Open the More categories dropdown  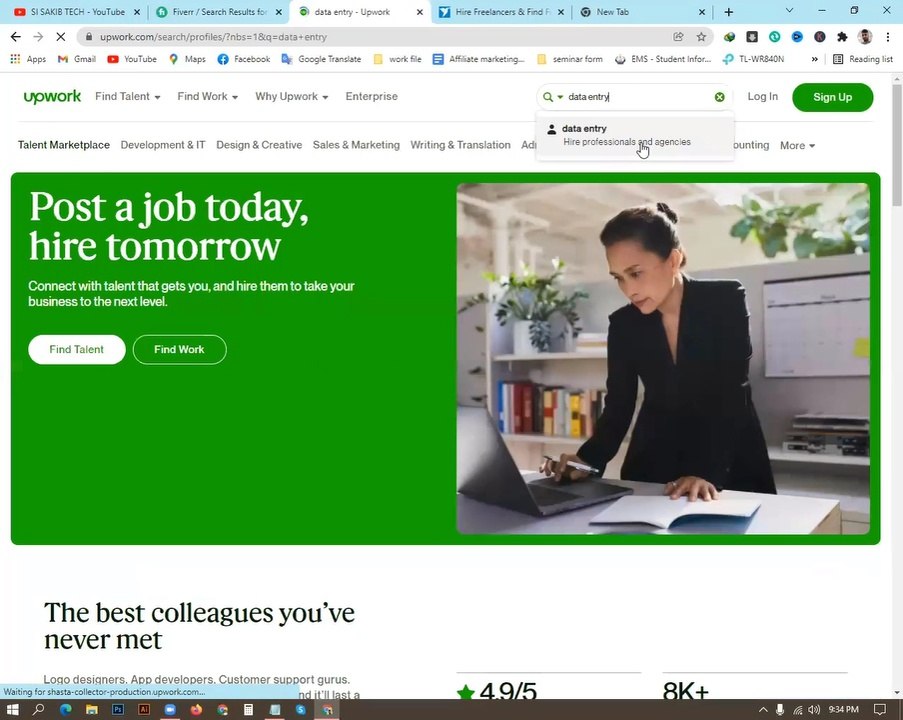pyautogui.click(x=797, y=146)
